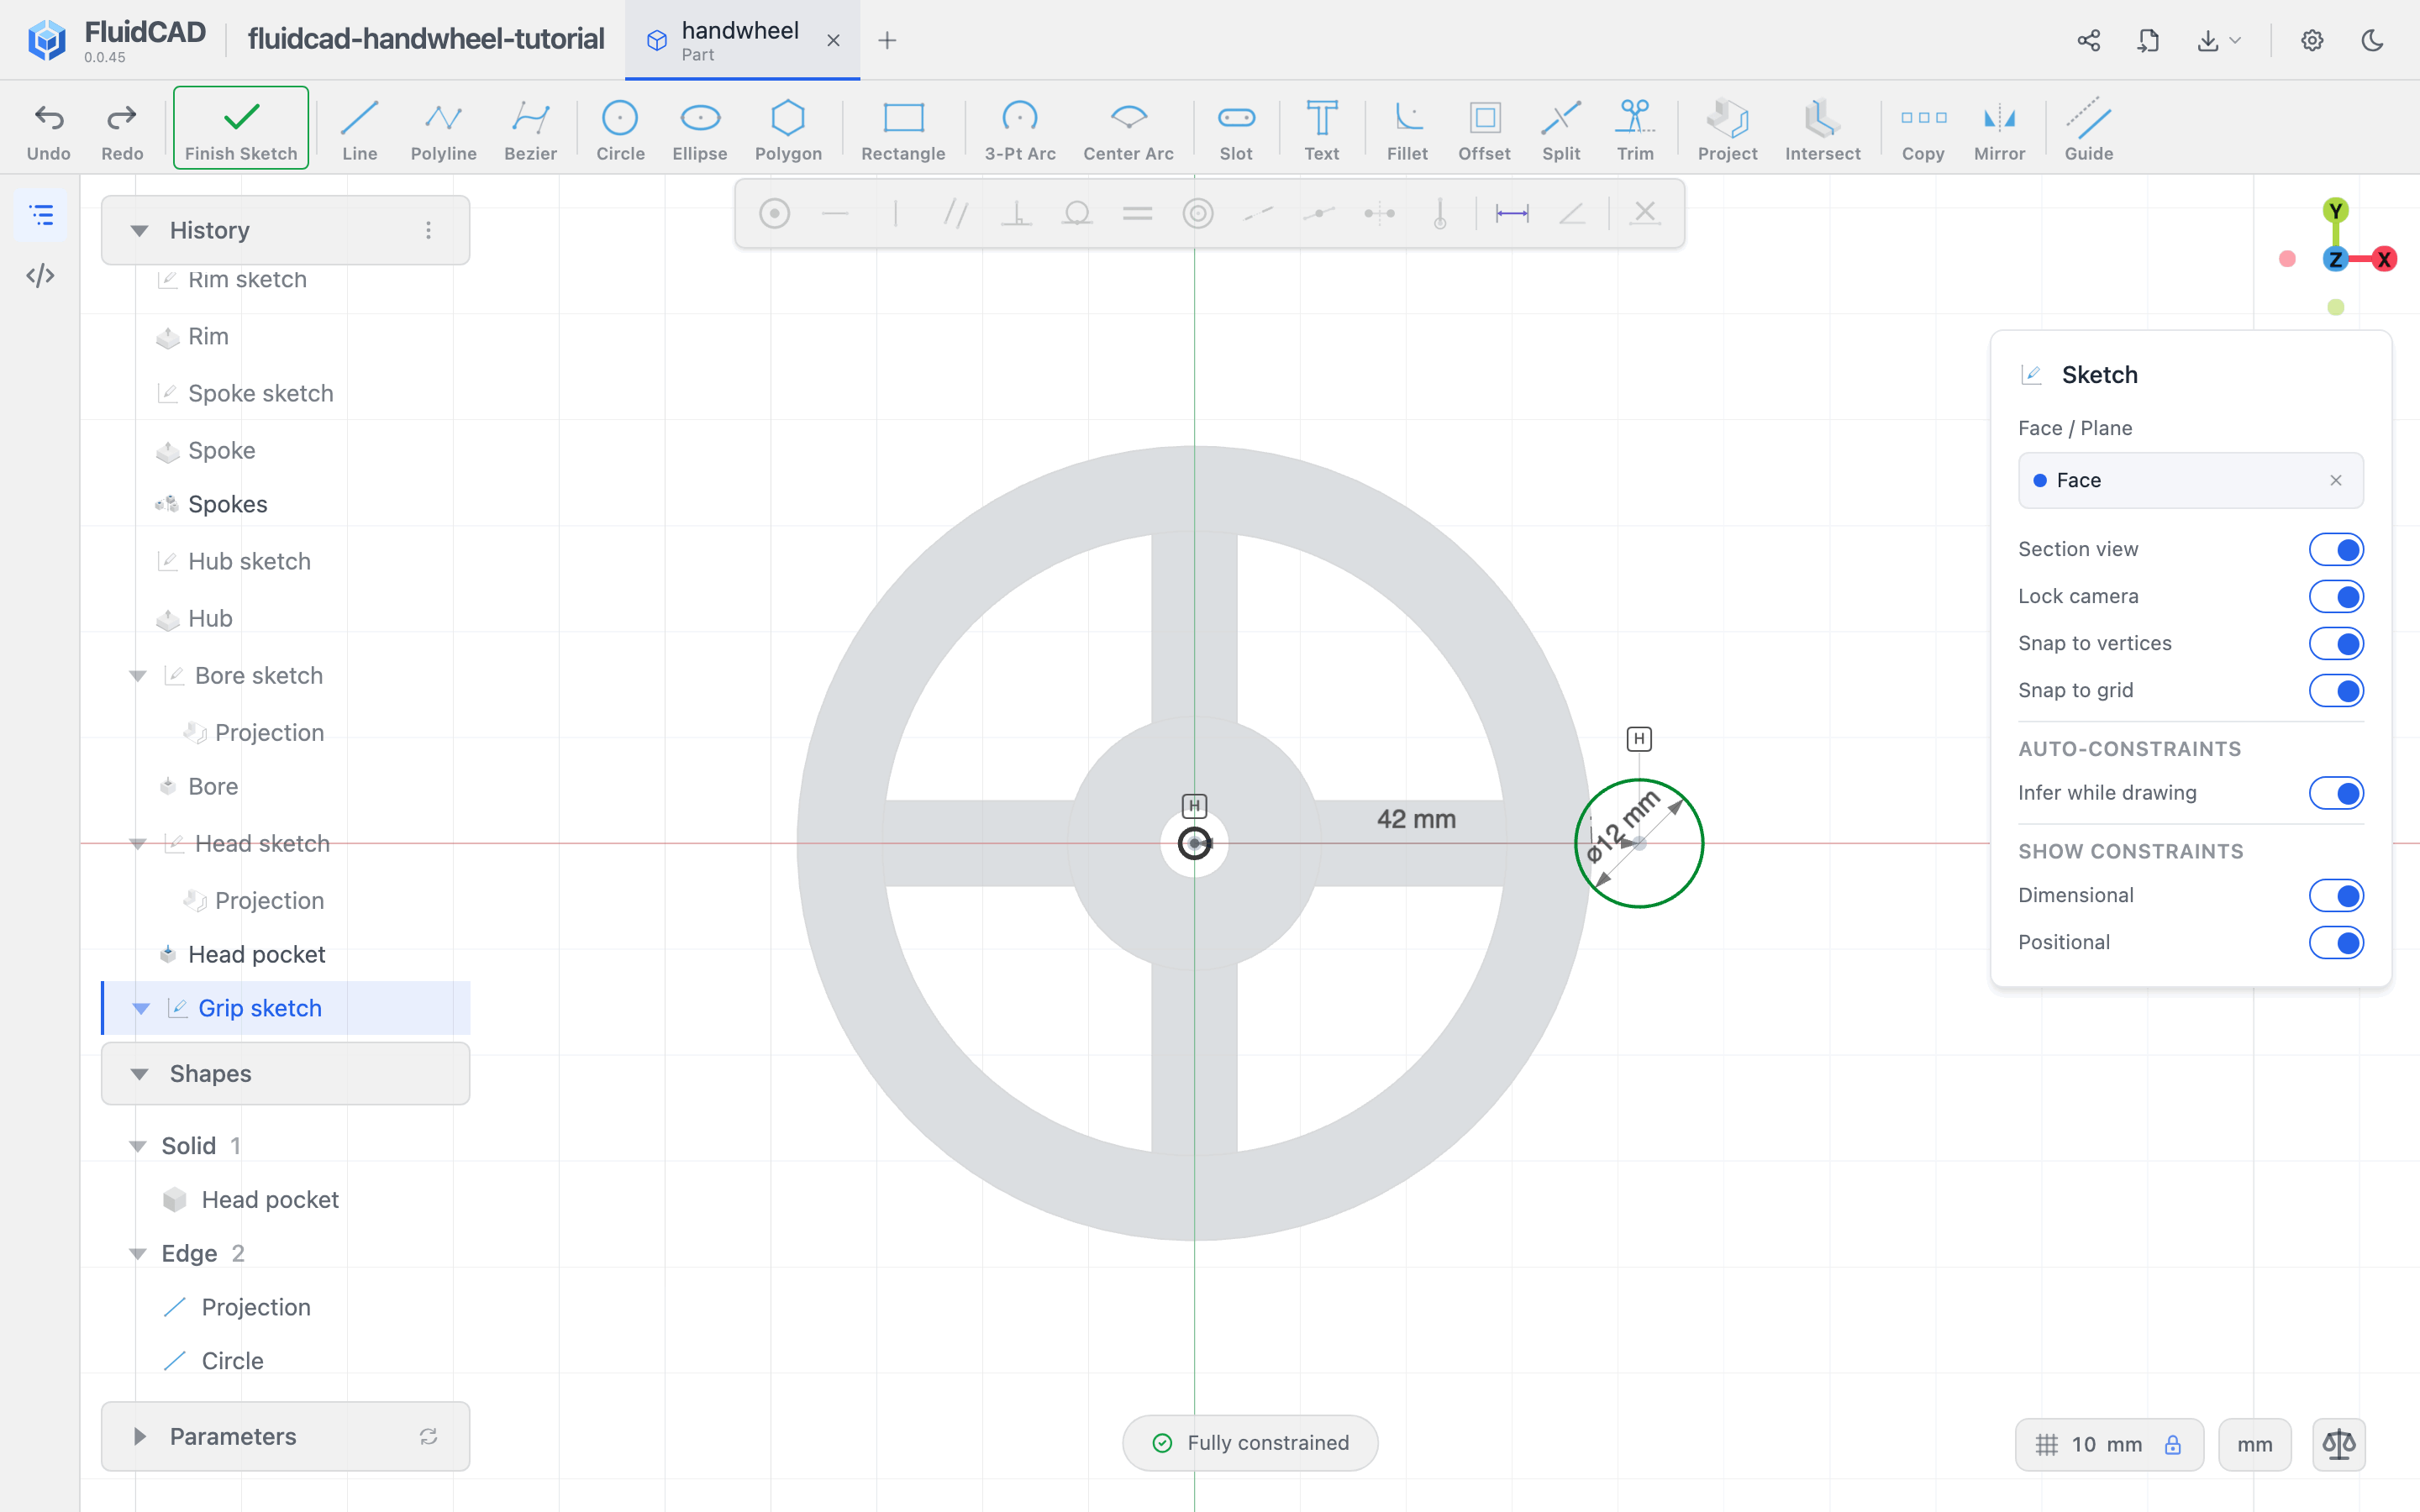Disable Snap to grid
Viewport: 2420px width, 1512px height.
(2336, 690)
